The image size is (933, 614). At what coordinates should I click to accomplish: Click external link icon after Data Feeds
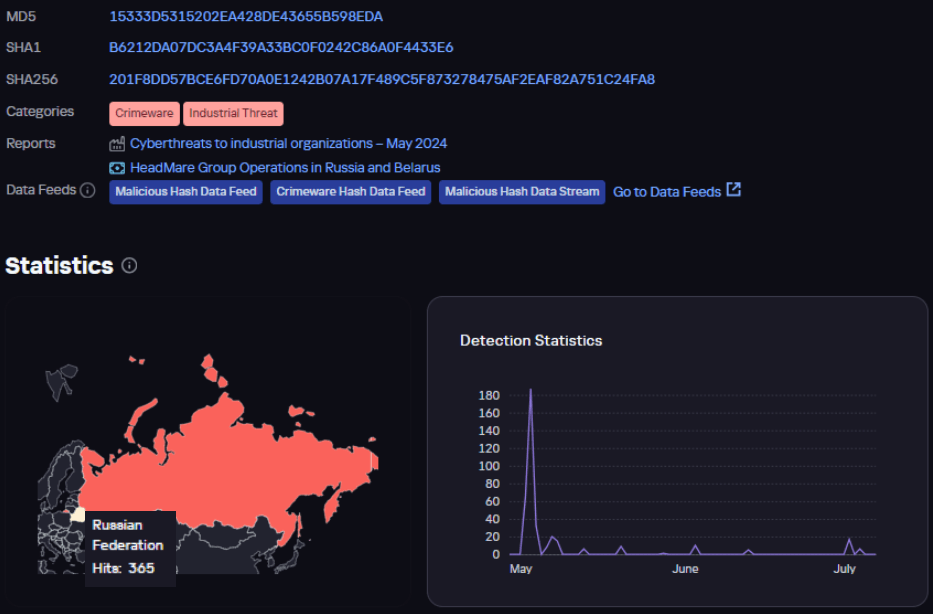[x=734, y=190]
